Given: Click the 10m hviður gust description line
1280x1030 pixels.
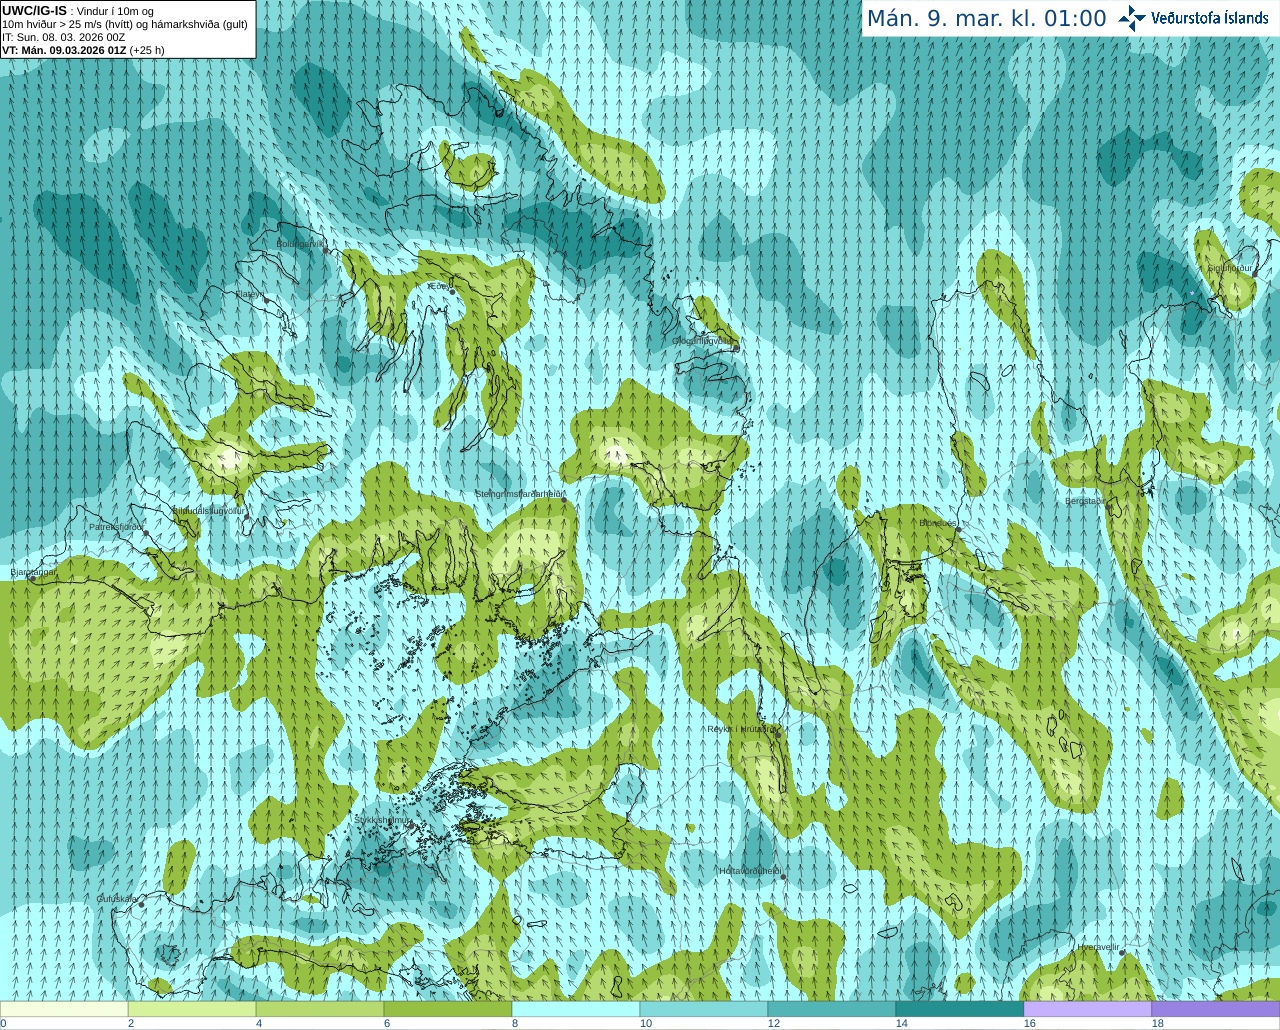Looking at the screenshot, I should (x=125, y=24).
